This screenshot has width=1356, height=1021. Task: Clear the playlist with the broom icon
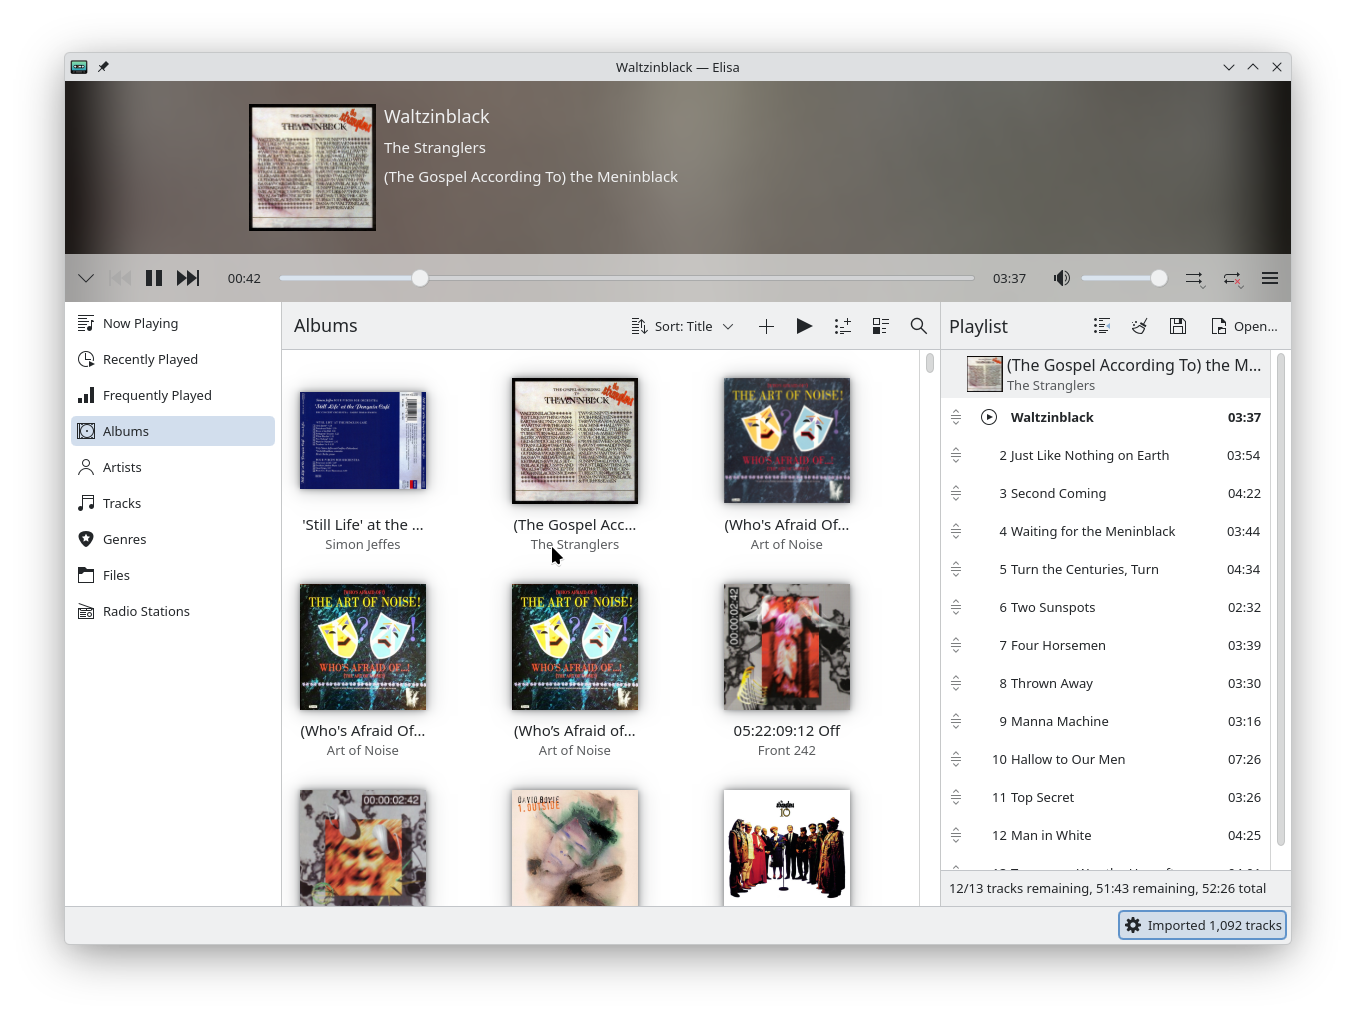tap(1140, 326)
